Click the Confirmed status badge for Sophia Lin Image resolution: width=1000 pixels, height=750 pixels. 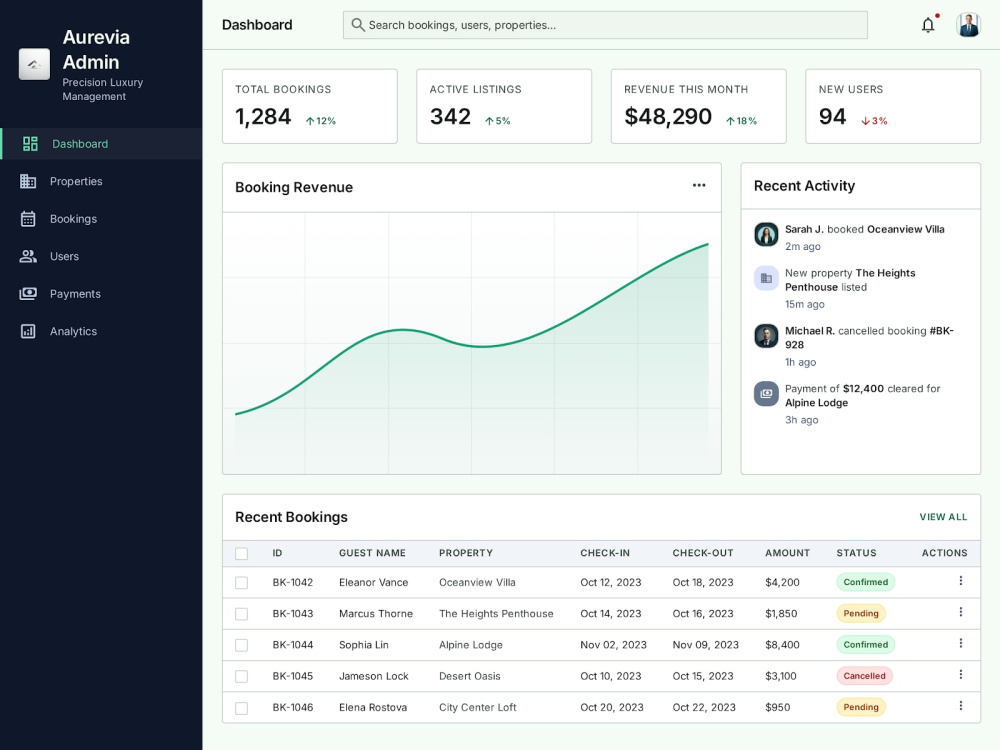tap(865, 644)
